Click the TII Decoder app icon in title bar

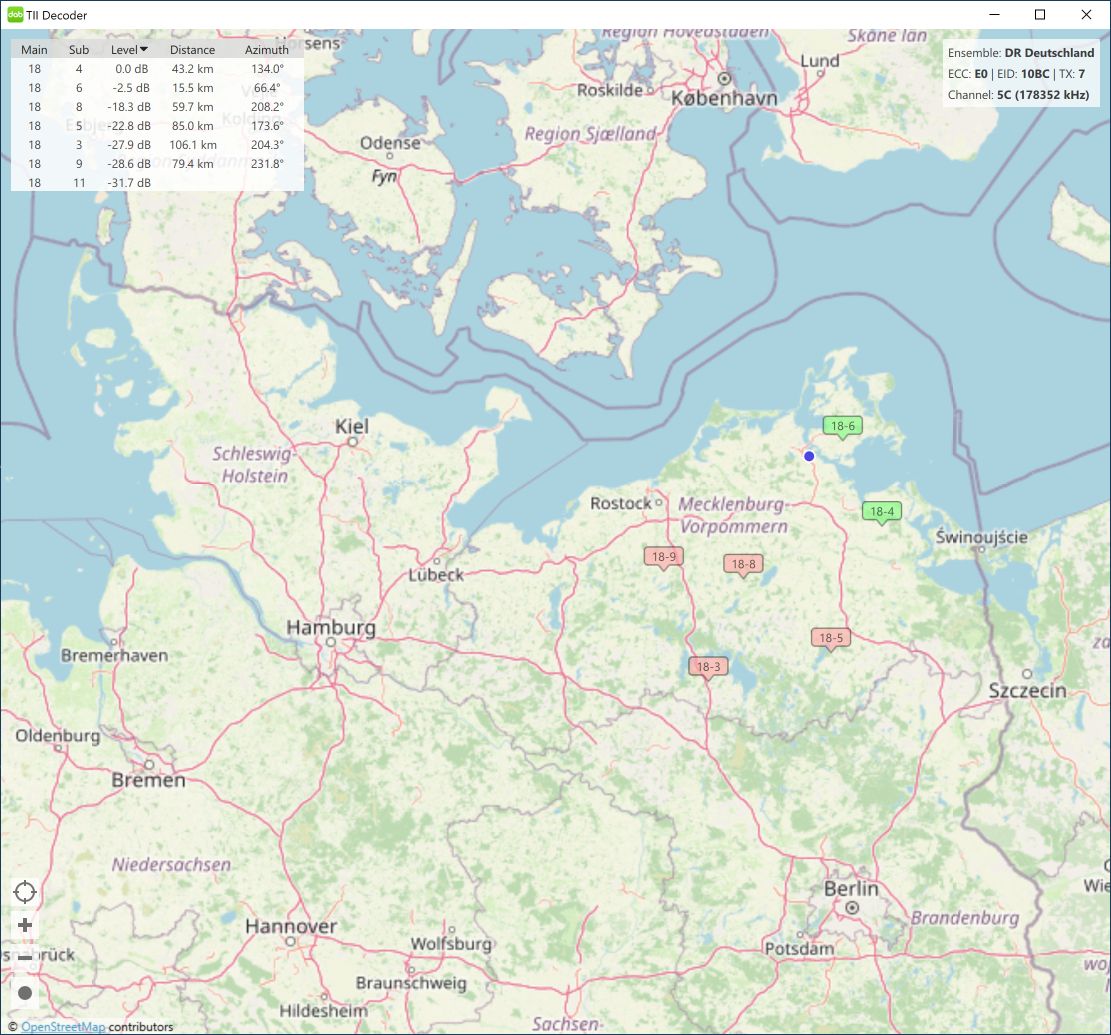(x=15, y=15)
